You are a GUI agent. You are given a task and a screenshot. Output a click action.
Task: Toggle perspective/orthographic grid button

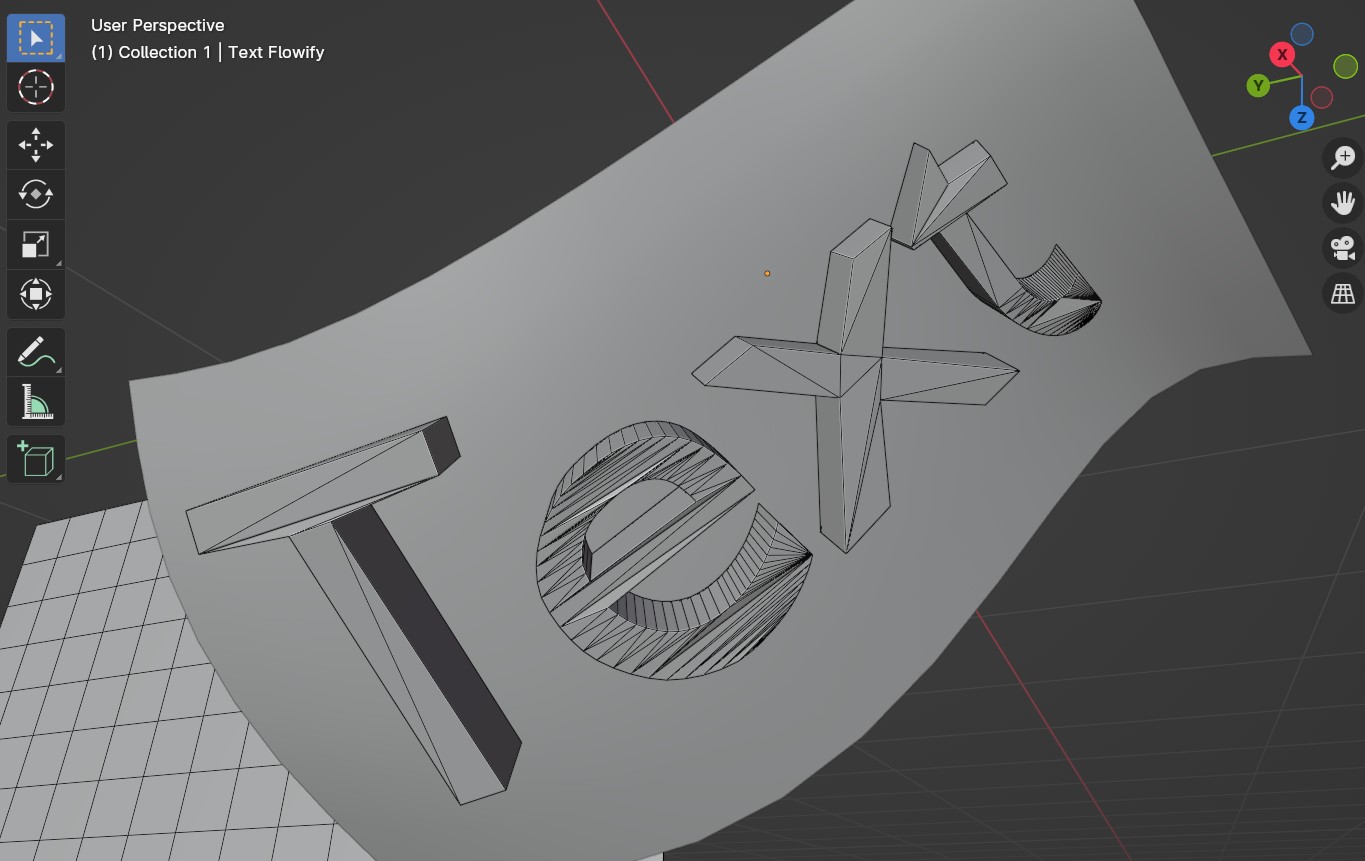coord(1342,294)
